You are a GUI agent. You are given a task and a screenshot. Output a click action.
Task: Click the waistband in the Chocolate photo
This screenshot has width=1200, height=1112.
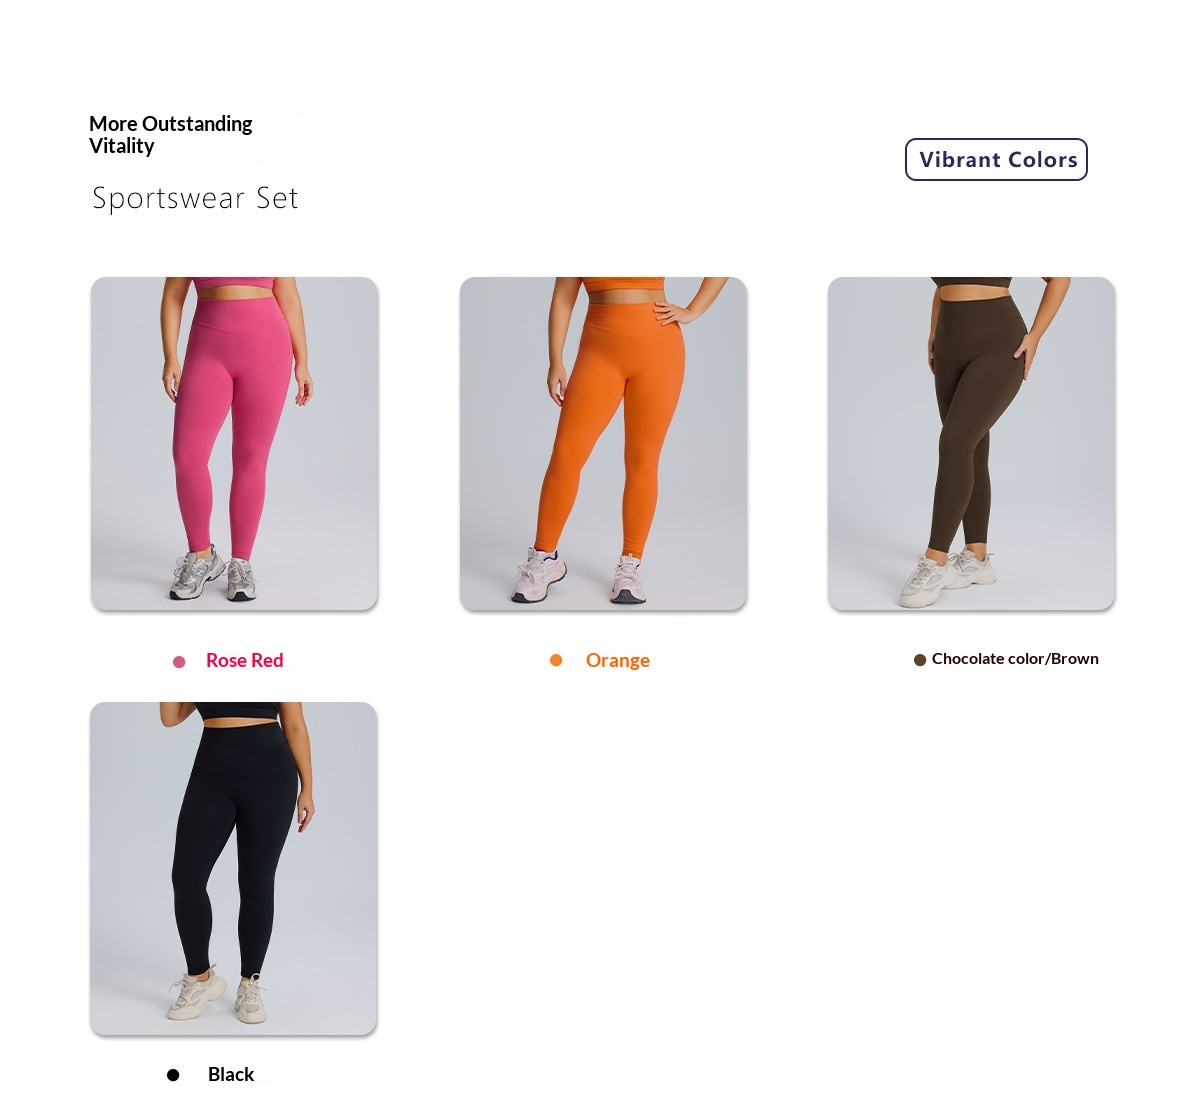[x=974, y=295]
